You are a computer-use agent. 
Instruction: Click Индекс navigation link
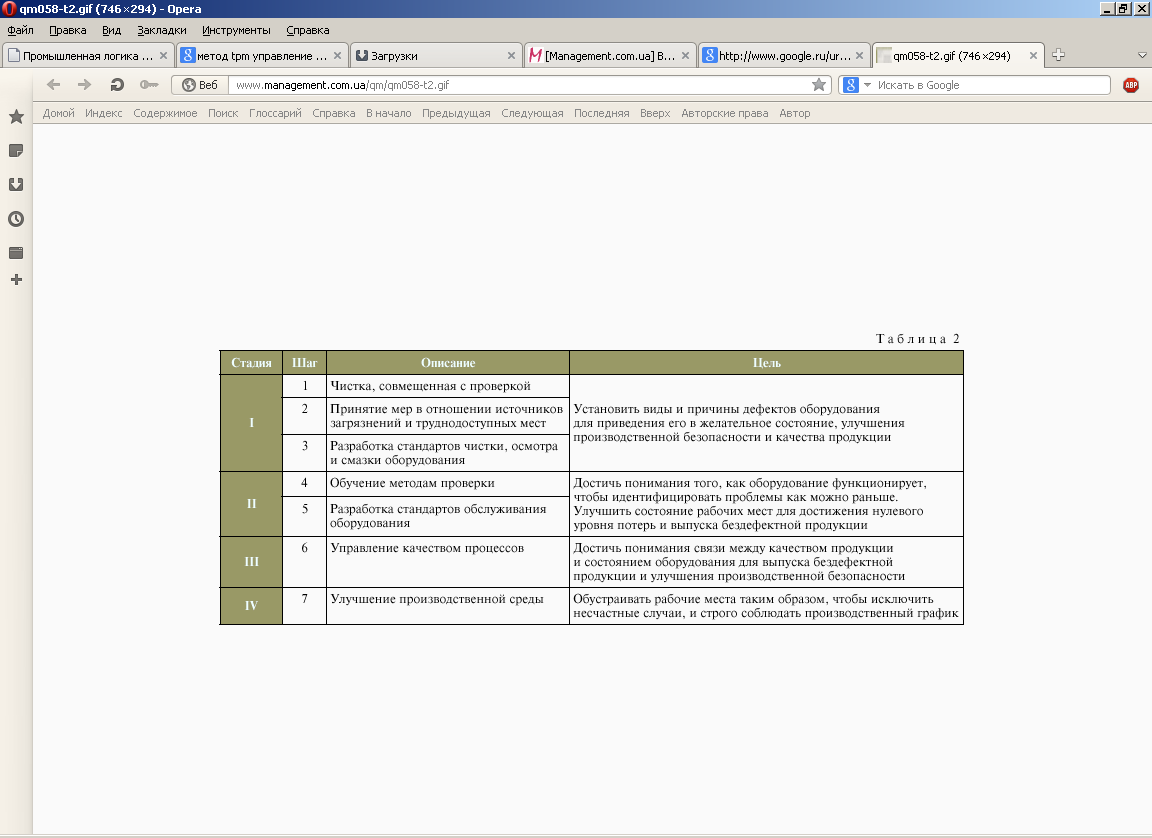point(104,113)
